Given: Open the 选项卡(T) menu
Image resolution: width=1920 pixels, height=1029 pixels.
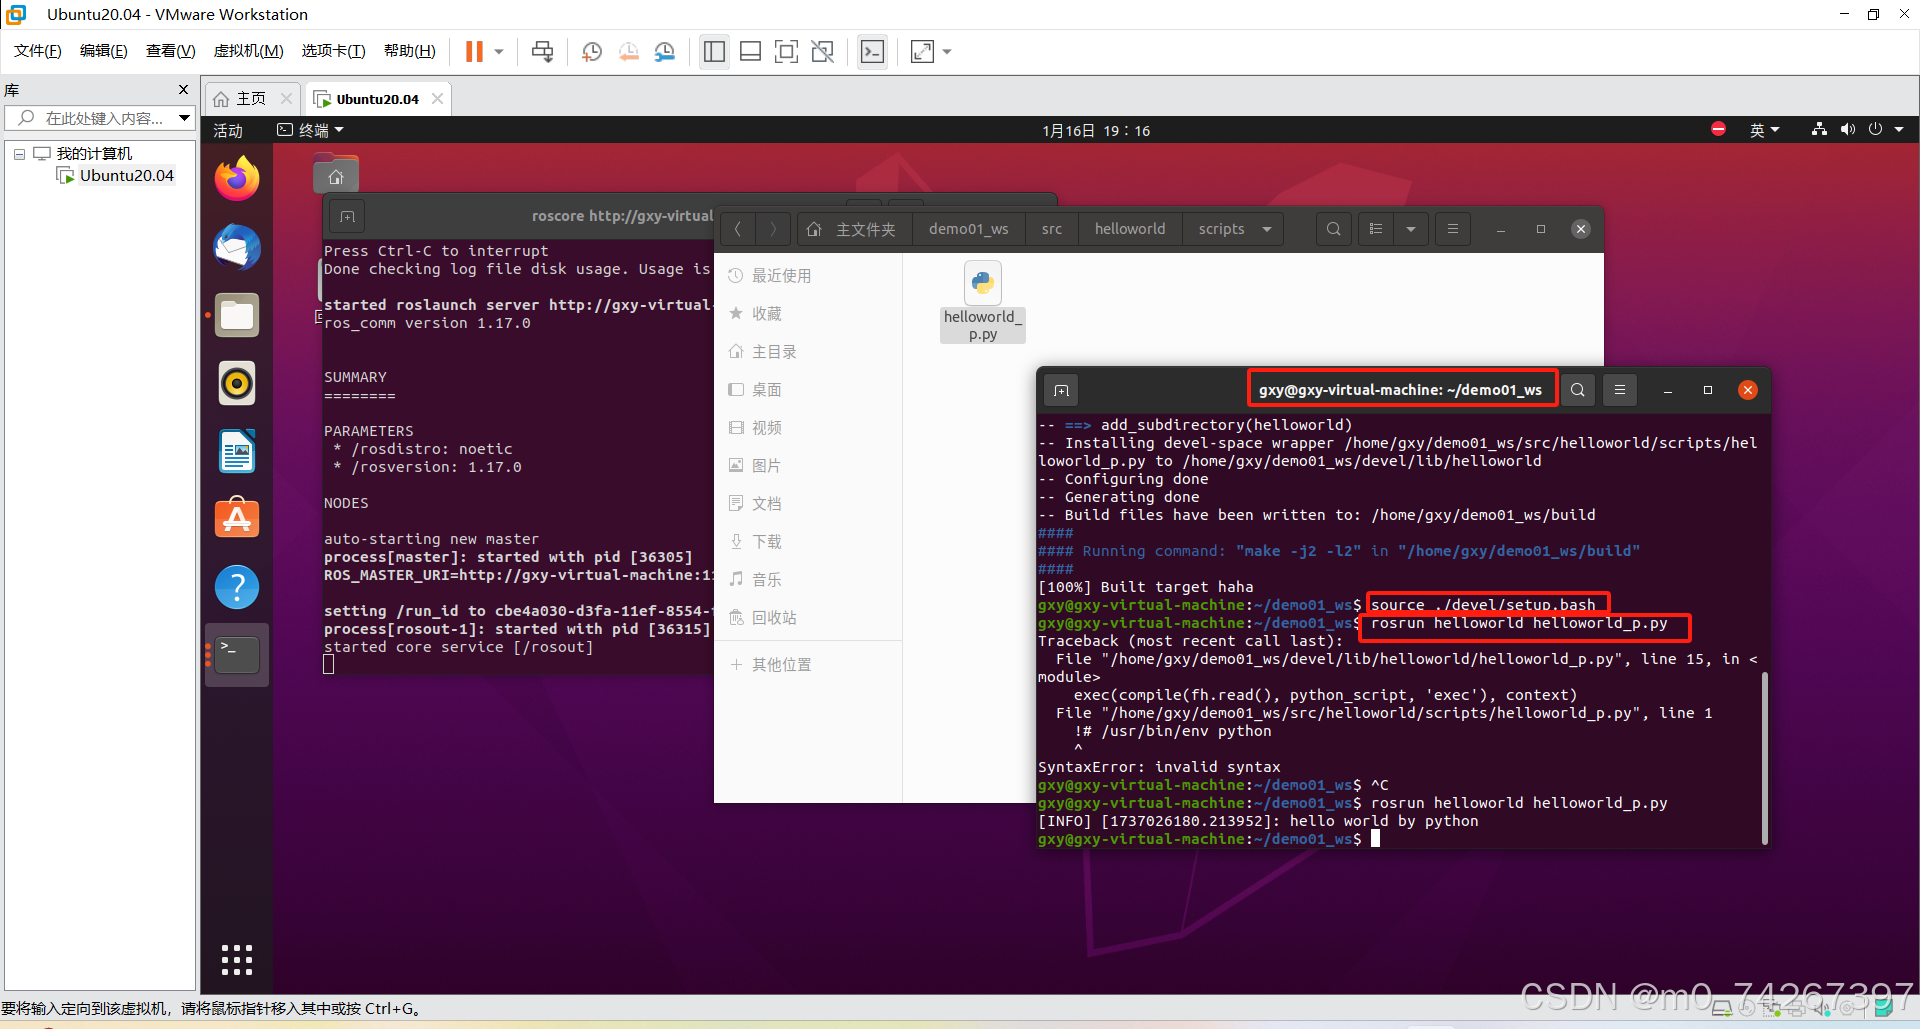Looking at the screenshot, I should [x=334, y=51].
